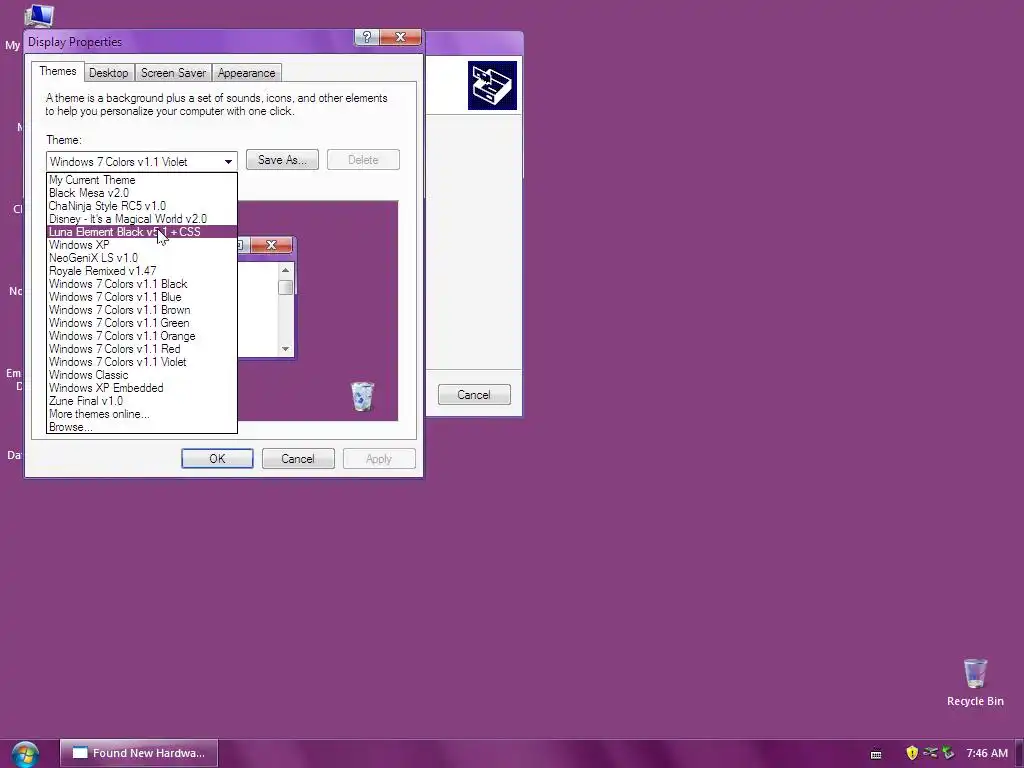Click Cancel in Display Properties

[298, 458]
